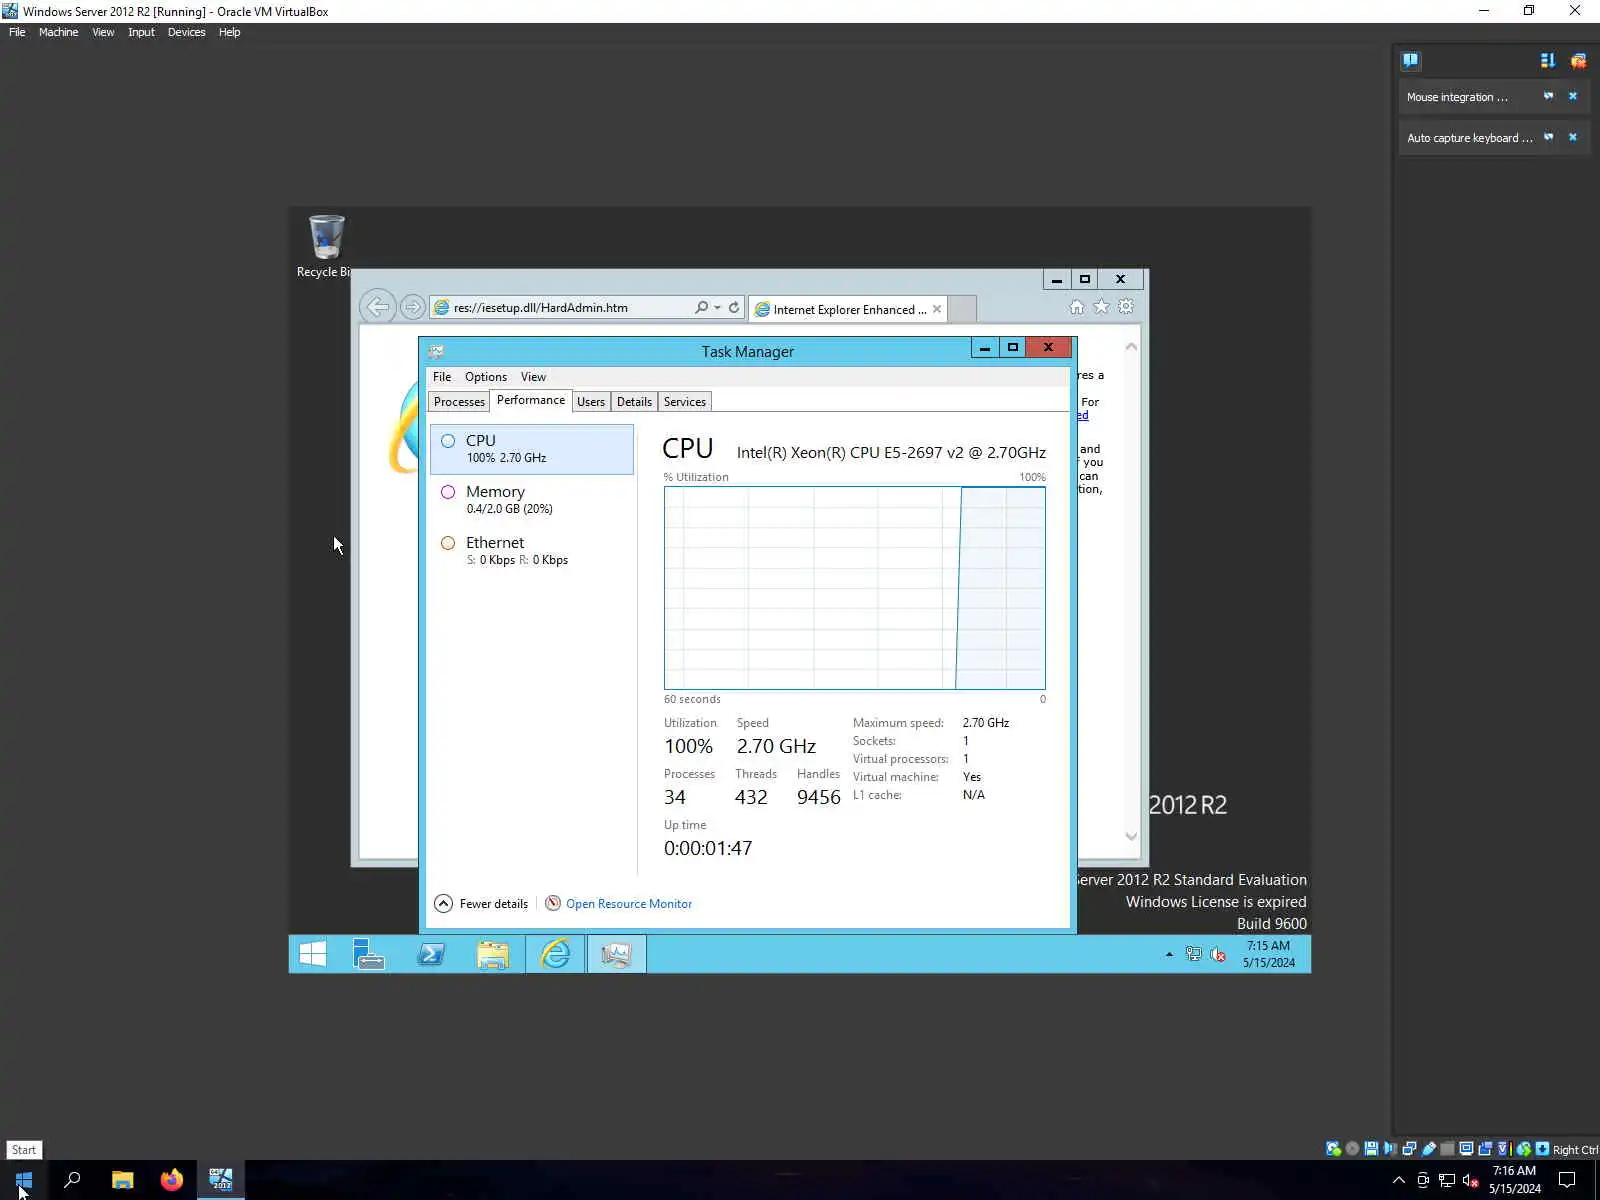Open help for Mouse integration notification
Screen dimensions: 1600x1200
[x=1549, y=96]
